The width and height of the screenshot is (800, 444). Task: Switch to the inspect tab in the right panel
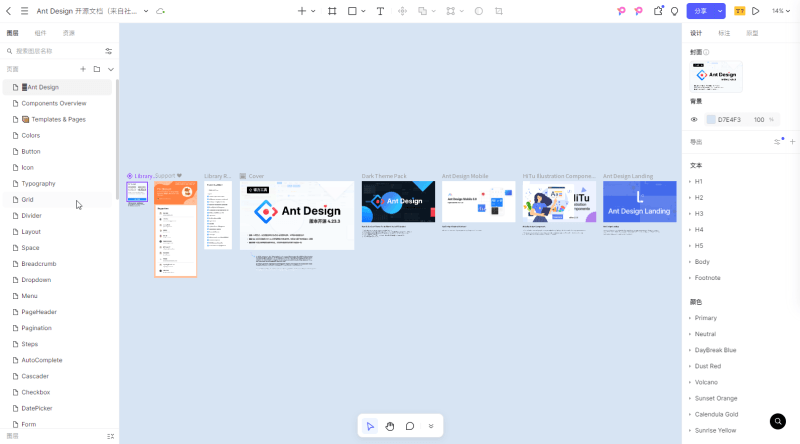click(724, 33)
